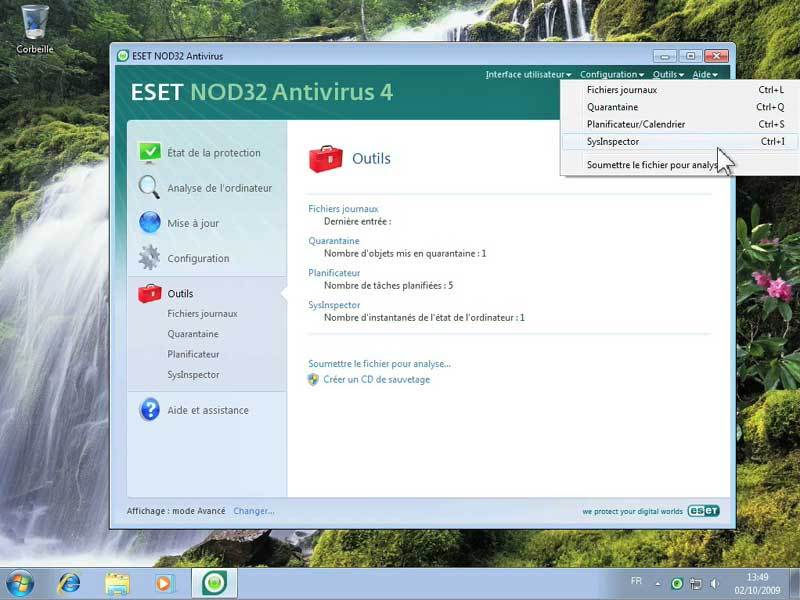Select Quarantaine in the Outils dropdown menu
Screen dimensions: 800x600
click(680, 107)
